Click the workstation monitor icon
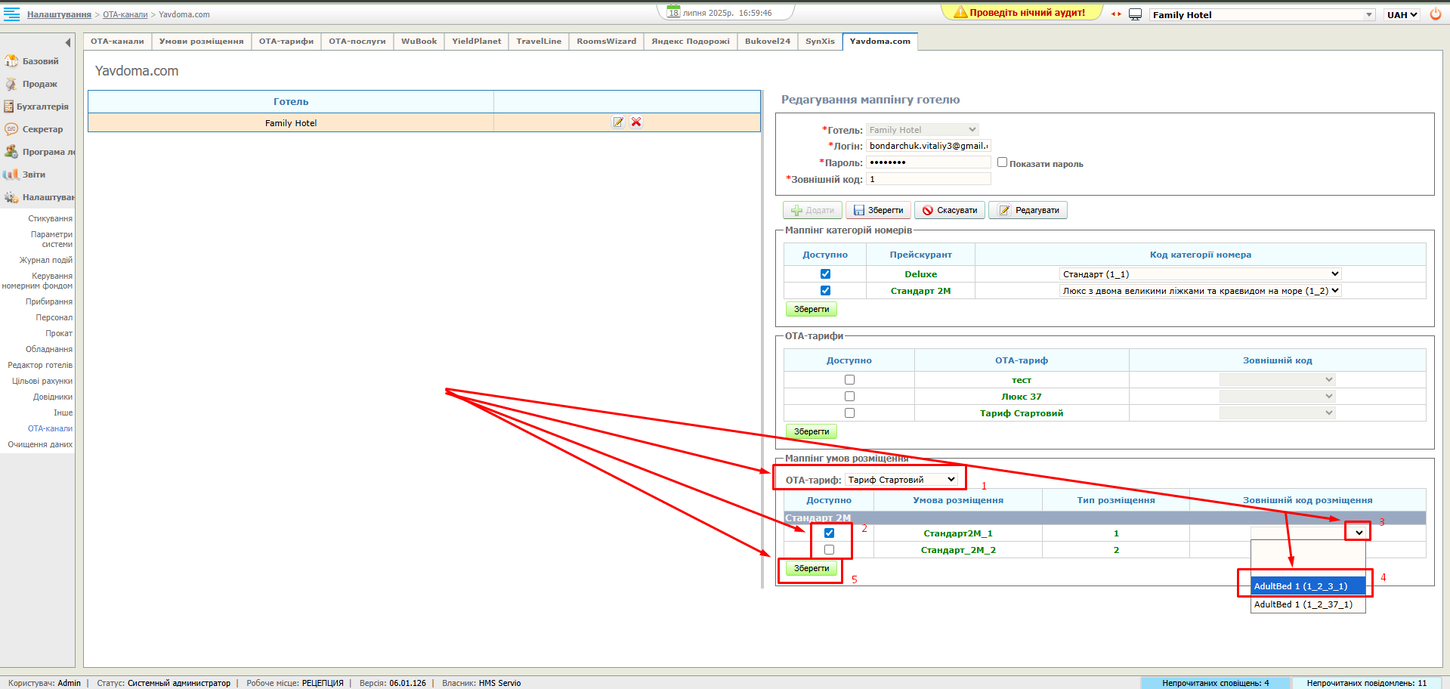Image resolution: width=1450 pixels, height=689 pixels. tap(1135, 15)
